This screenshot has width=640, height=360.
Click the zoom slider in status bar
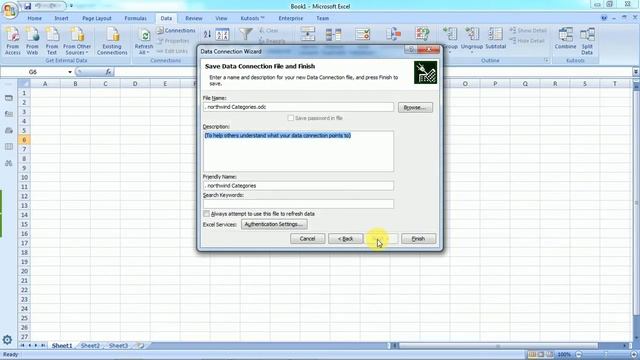coord(606,355)
